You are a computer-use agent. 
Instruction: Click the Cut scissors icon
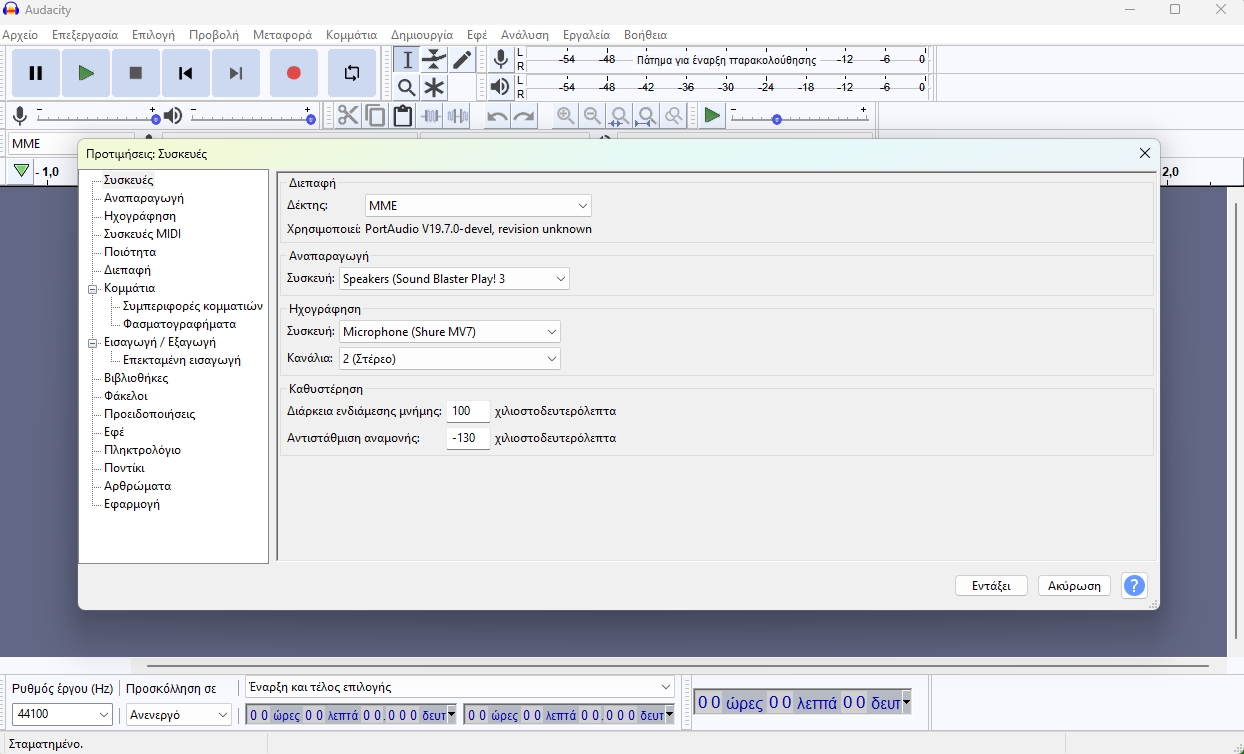point(347,116)
